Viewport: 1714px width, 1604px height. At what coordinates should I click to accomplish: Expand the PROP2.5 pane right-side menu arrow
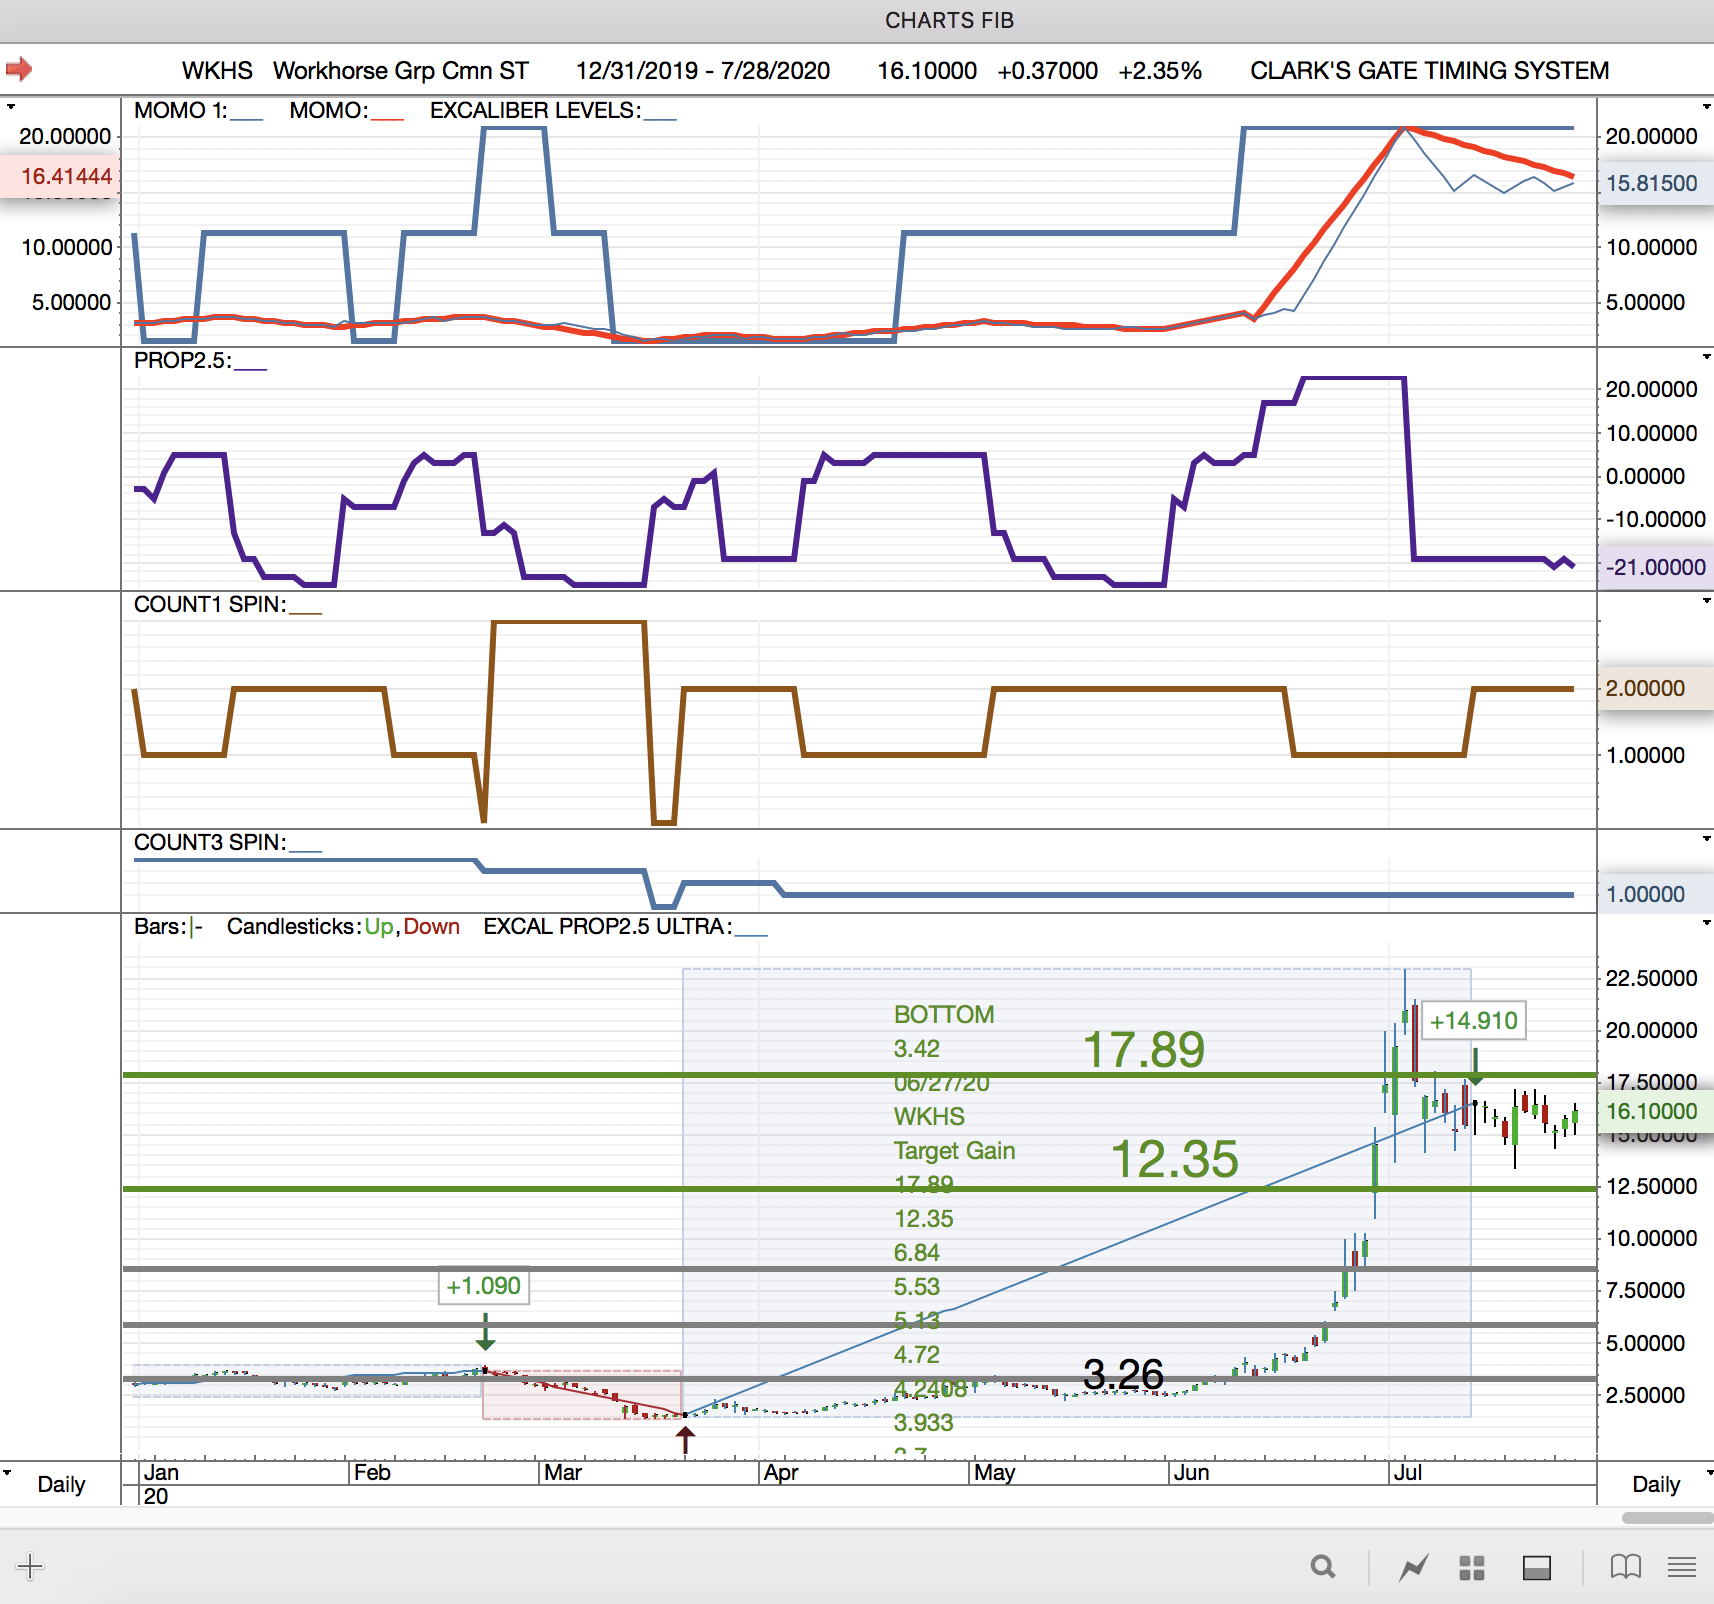tap(1706, 357)
